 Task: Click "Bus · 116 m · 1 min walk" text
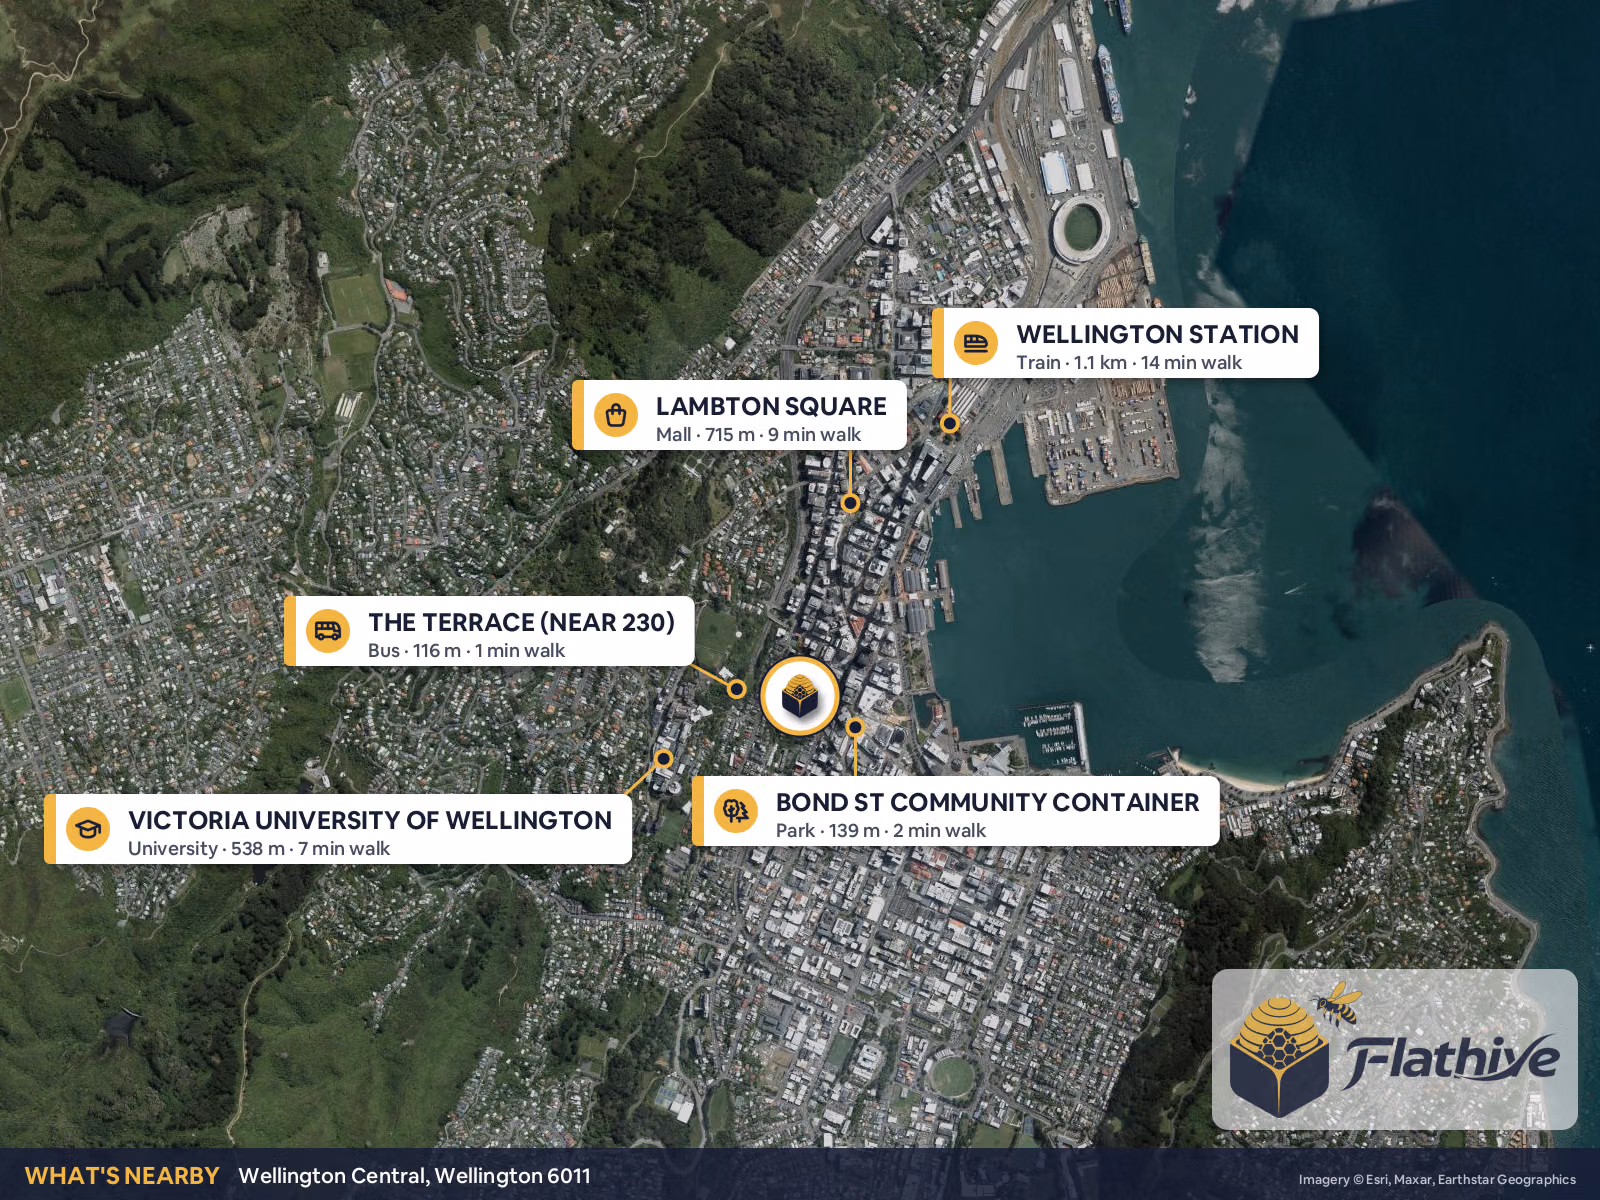point(466,651)
